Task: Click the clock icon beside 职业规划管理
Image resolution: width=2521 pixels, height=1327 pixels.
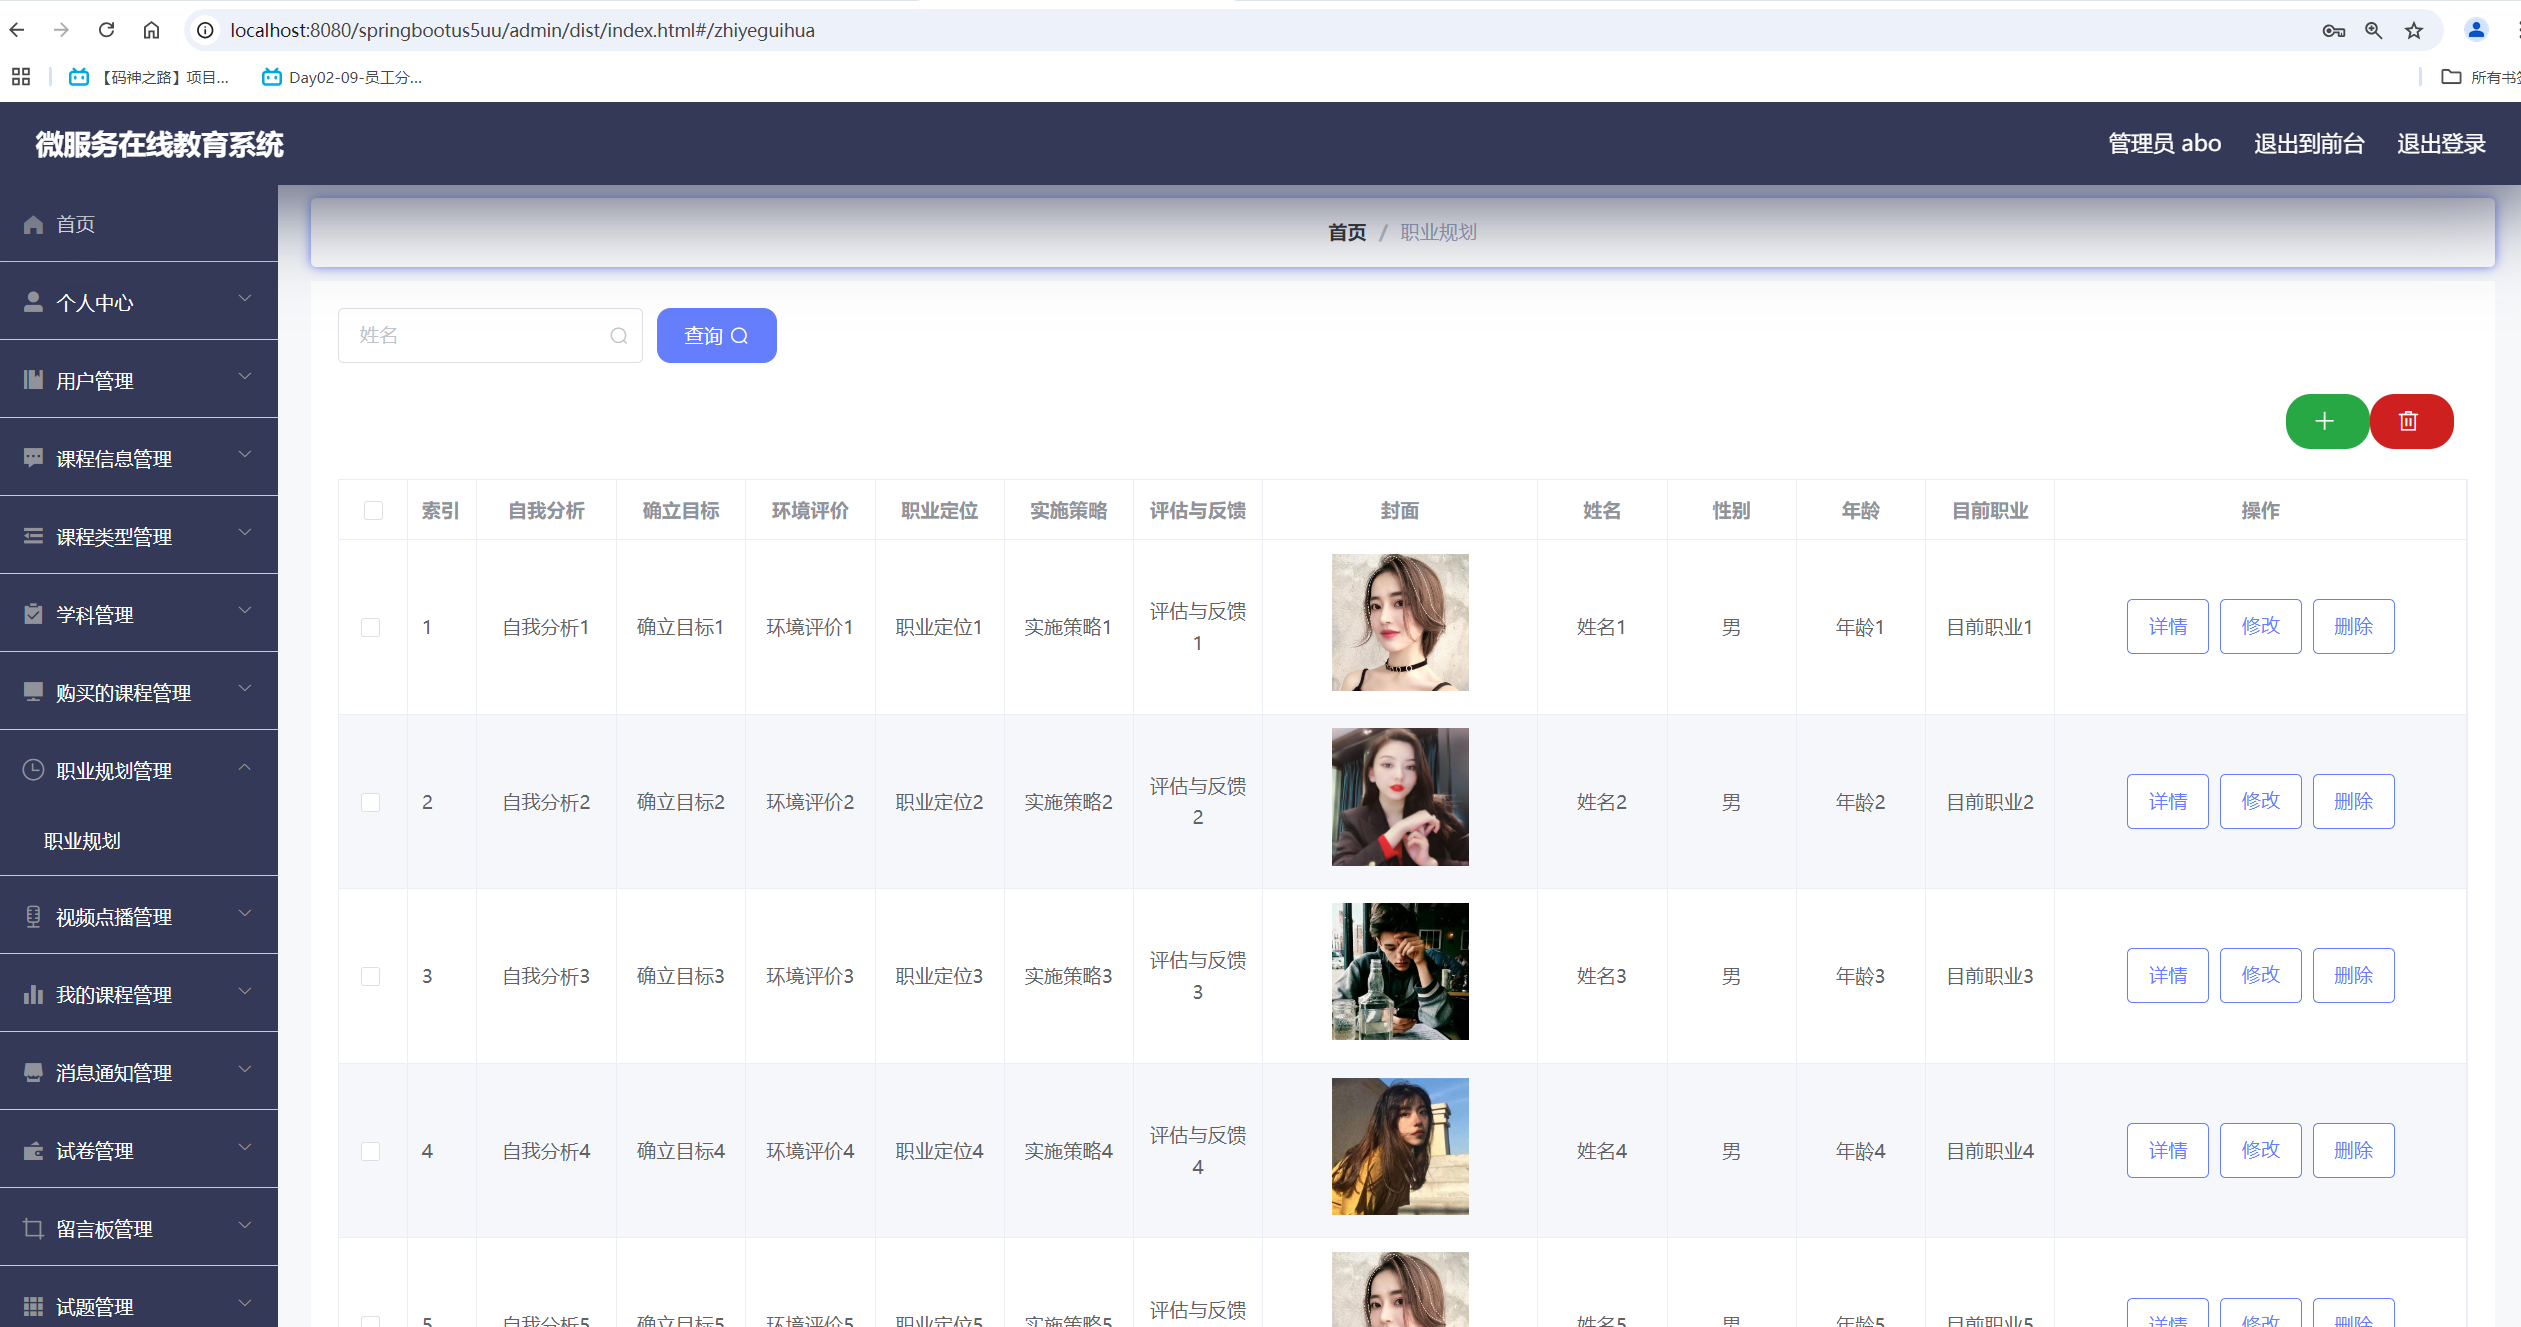Action: 33,770
